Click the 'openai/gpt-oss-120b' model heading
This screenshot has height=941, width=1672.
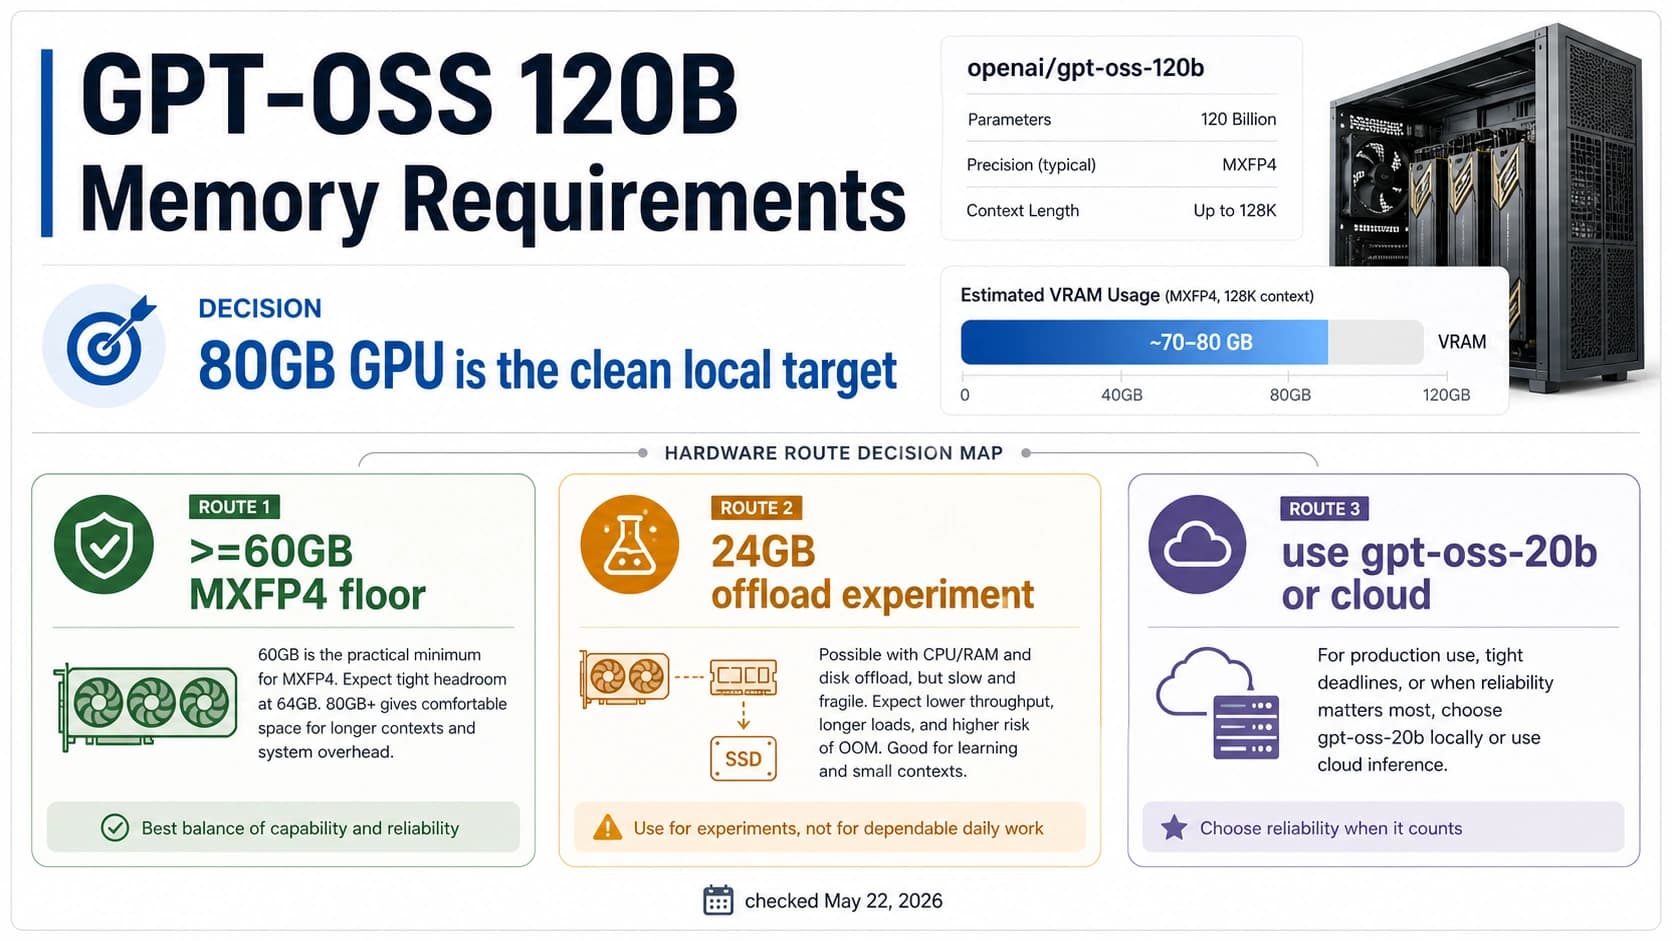(1085, 68)
